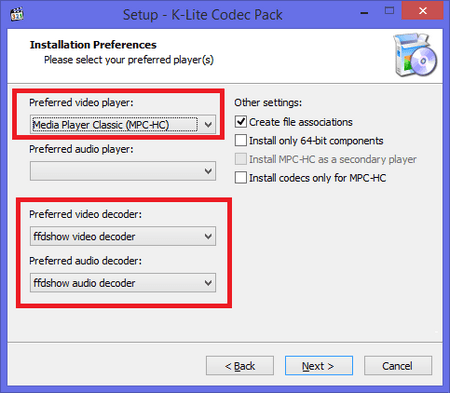The image size is (450, 393).
Task: Close the K-Lite setup window
Action: 423,11
